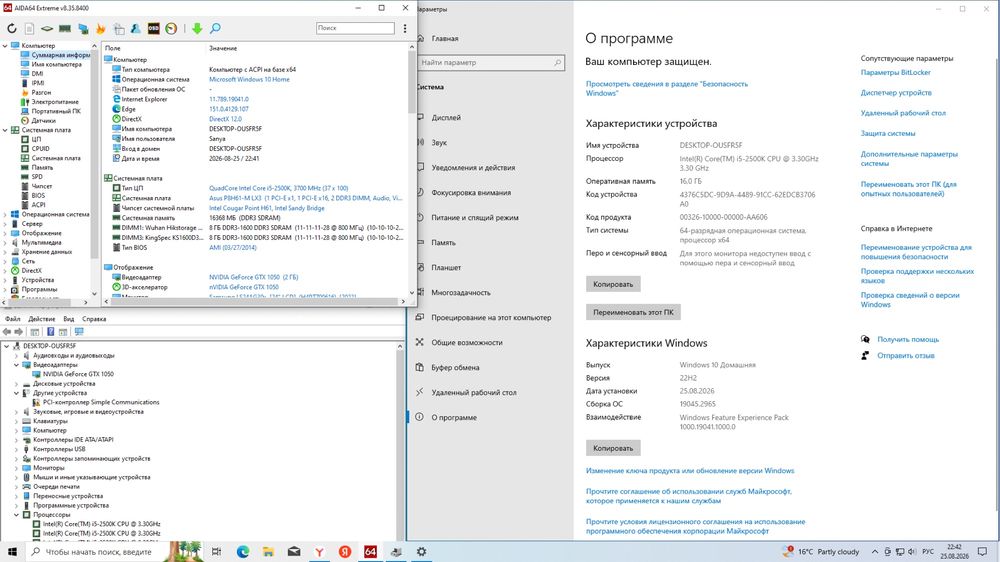The image size is (1000, 562).
Task: Expand Операционная система node in AIDA64 tree
Action: [x=5, y=214]
